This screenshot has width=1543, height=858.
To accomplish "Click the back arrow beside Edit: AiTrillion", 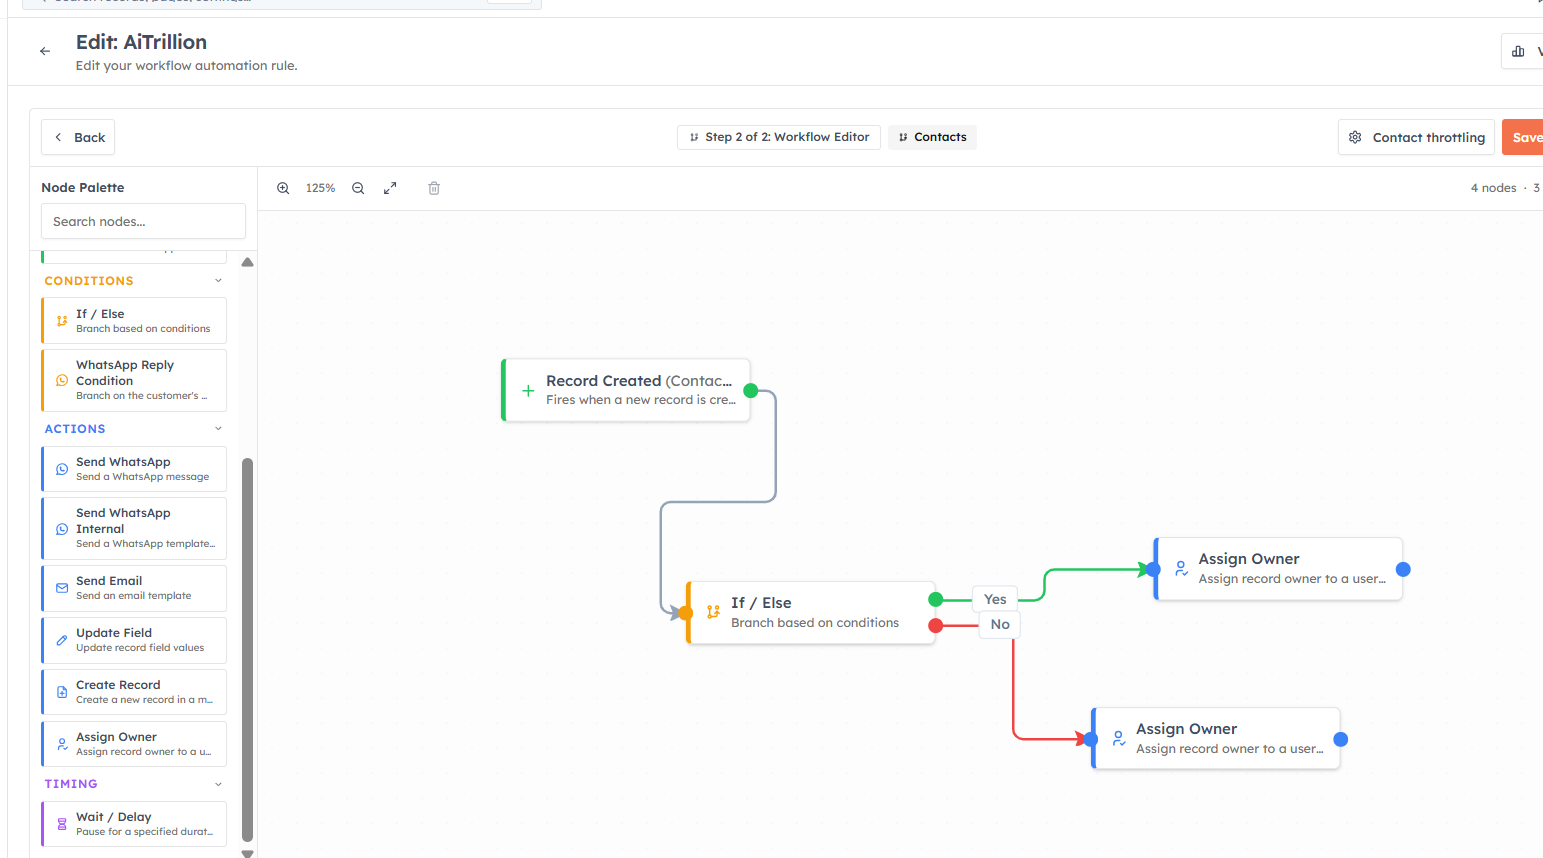I will pos(45,51).
